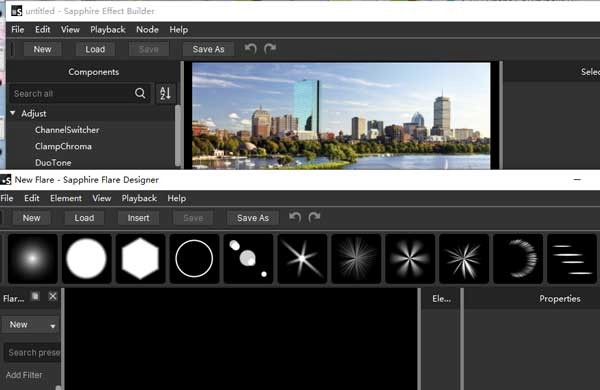This screenshot has height=390, width=600.
Task: Click Load button in Effect Builder toolbar
Action: pos(95,49)
